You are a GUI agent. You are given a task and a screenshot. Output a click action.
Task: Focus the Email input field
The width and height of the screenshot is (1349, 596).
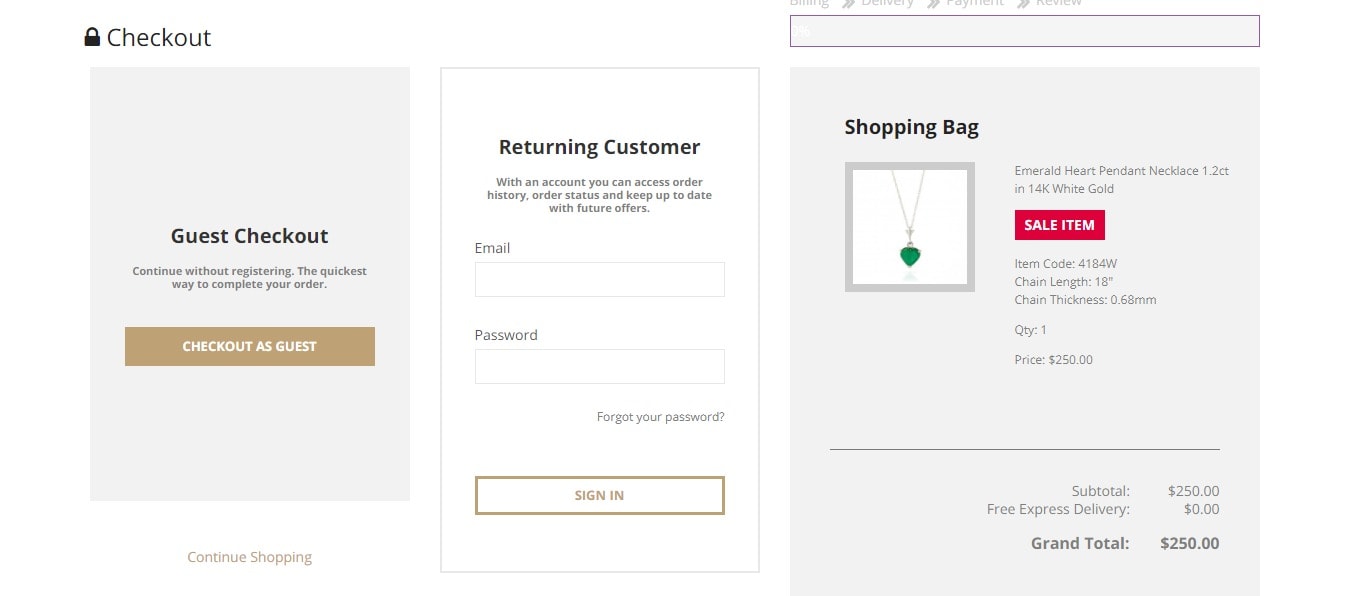click(x=600, y=279)
